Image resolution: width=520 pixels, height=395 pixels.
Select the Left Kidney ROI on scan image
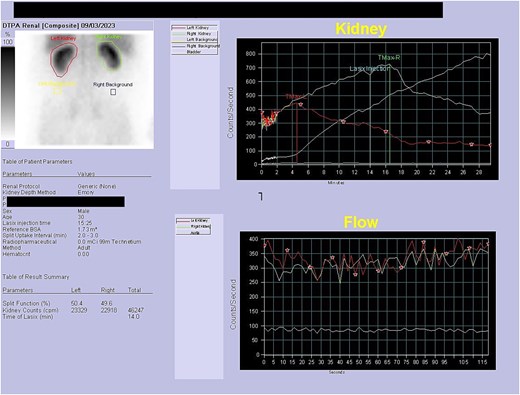pos(64,59)
